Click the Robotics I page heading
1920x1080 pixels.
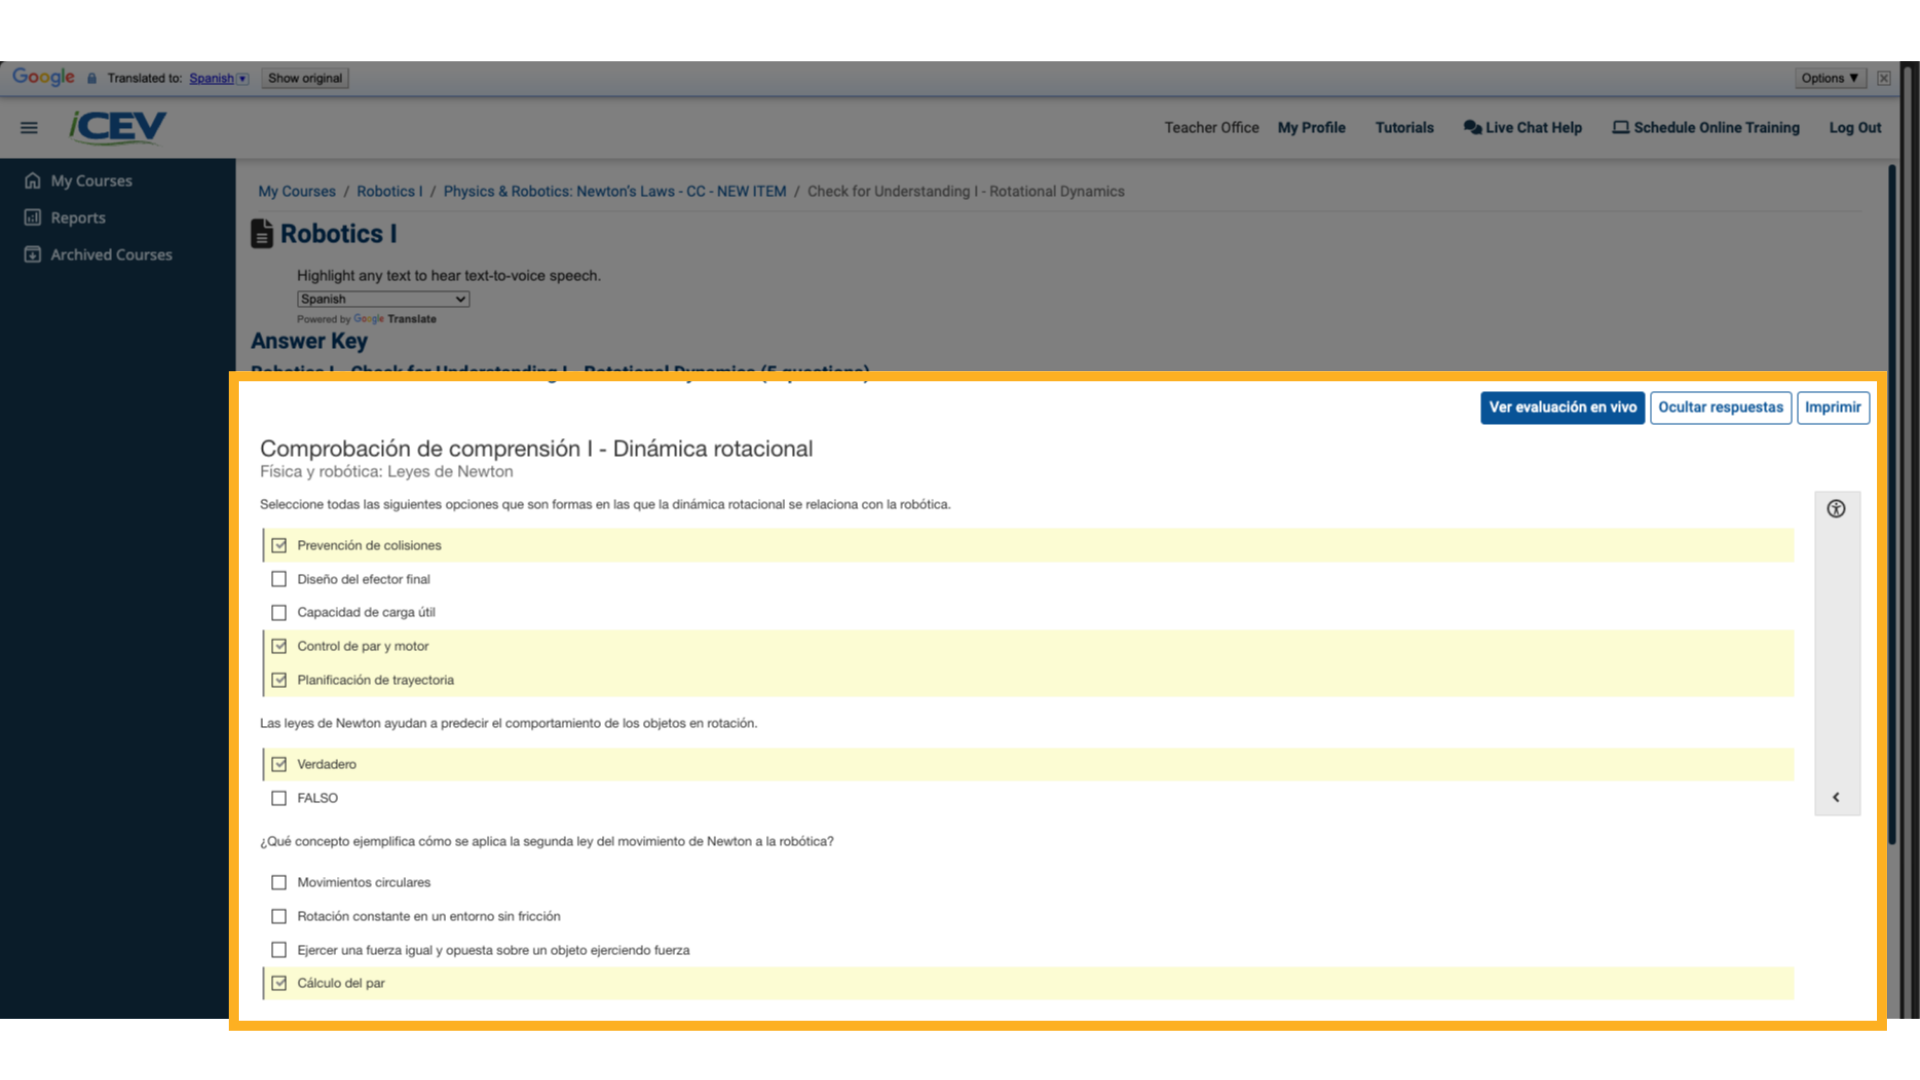click(338, 234)
